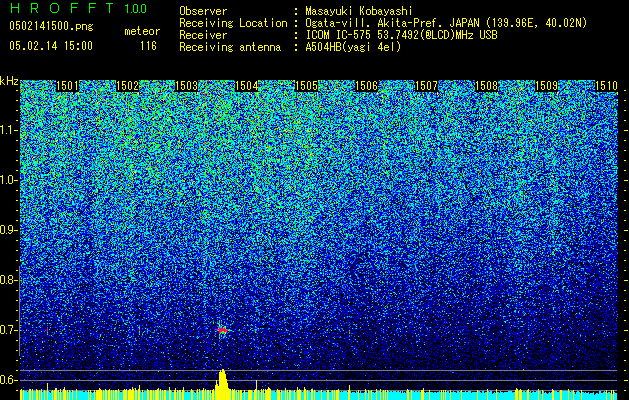Click the 1503 time marker
This screenshot has height=400, width=629.
(x=187, y=86)
